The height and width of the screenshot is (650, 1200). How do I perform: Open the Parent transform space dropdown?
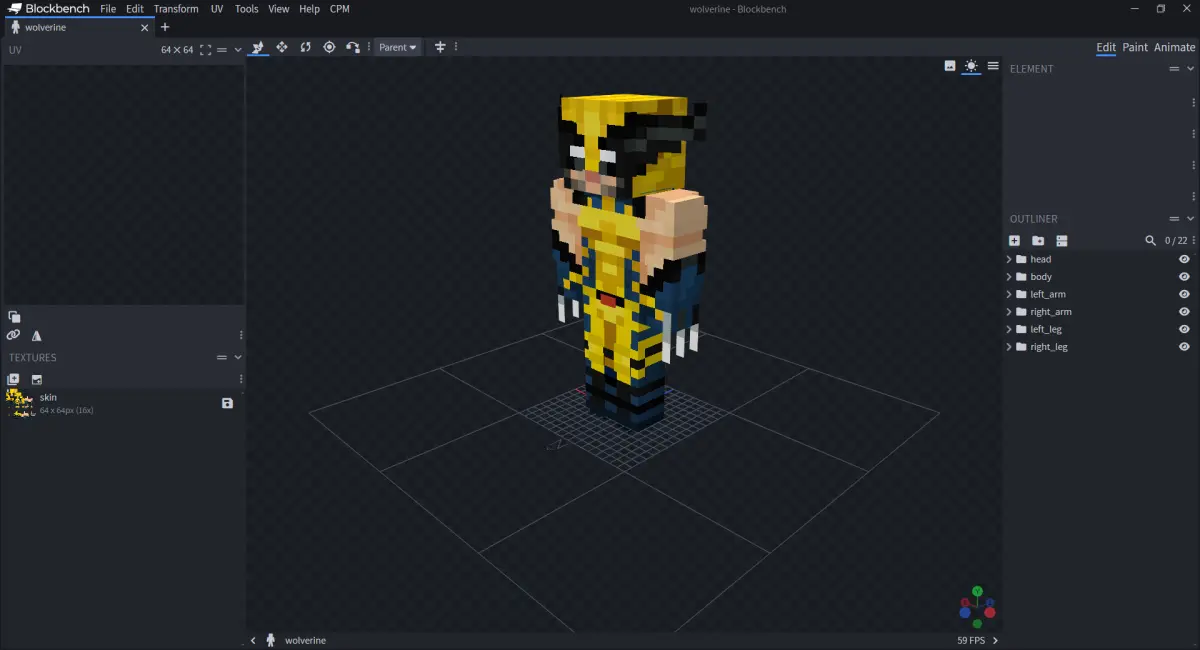click(398, 47)
